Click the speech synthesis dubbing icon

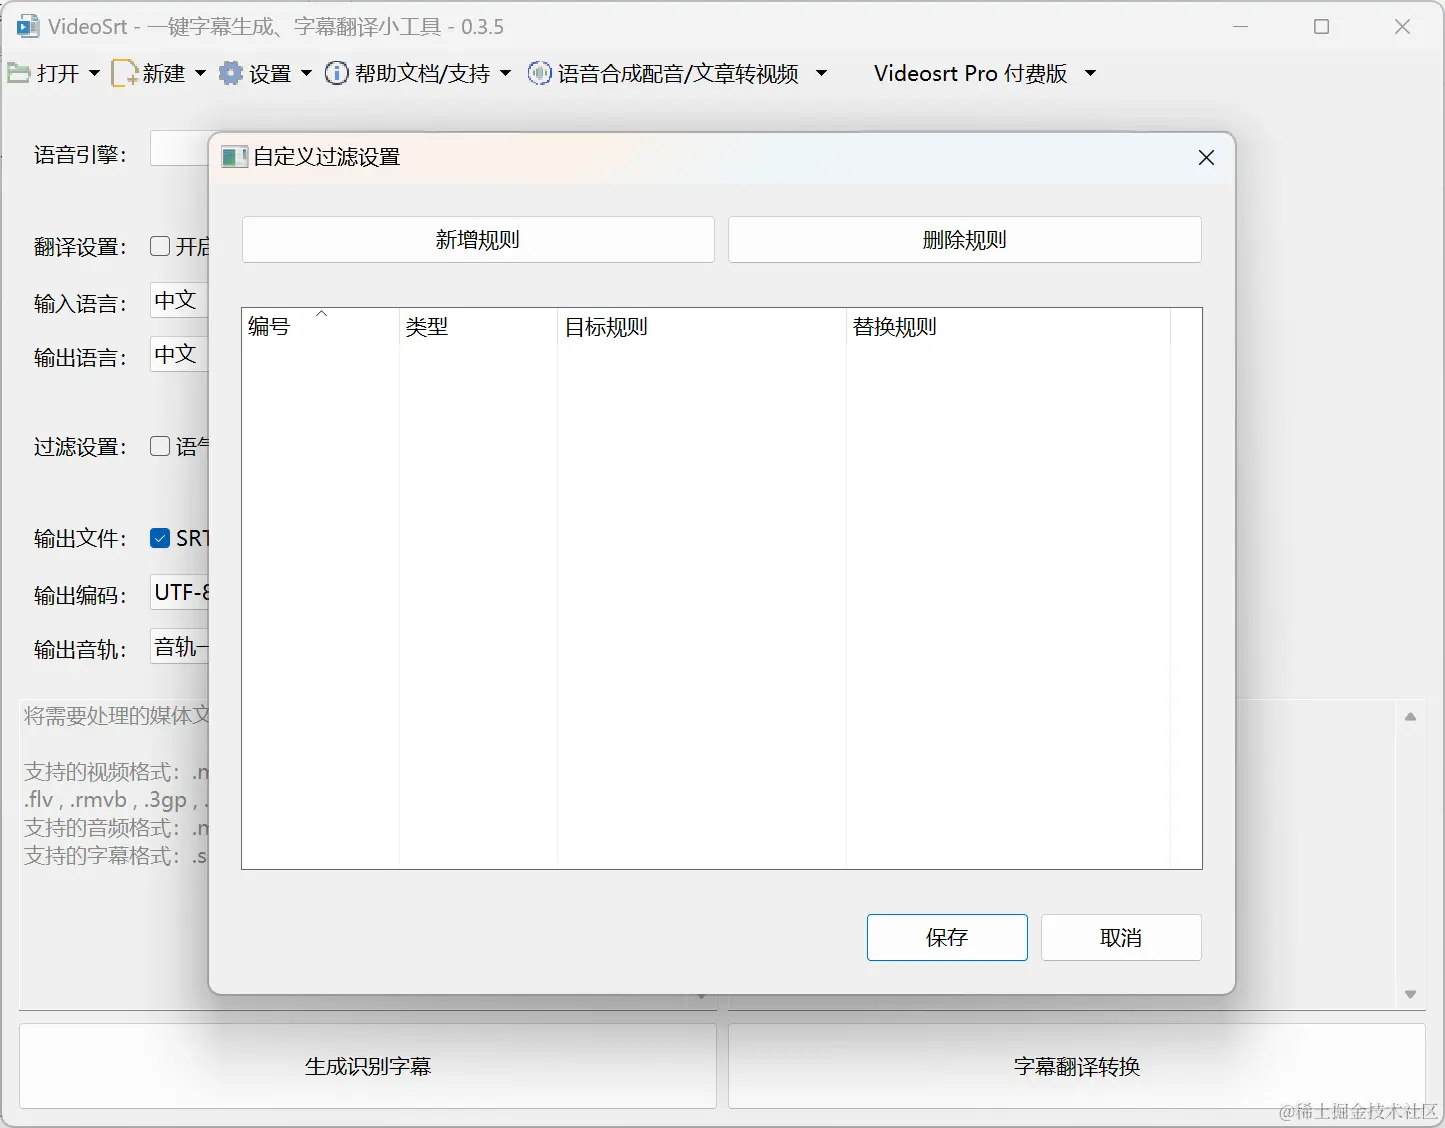tap(539, 73)
